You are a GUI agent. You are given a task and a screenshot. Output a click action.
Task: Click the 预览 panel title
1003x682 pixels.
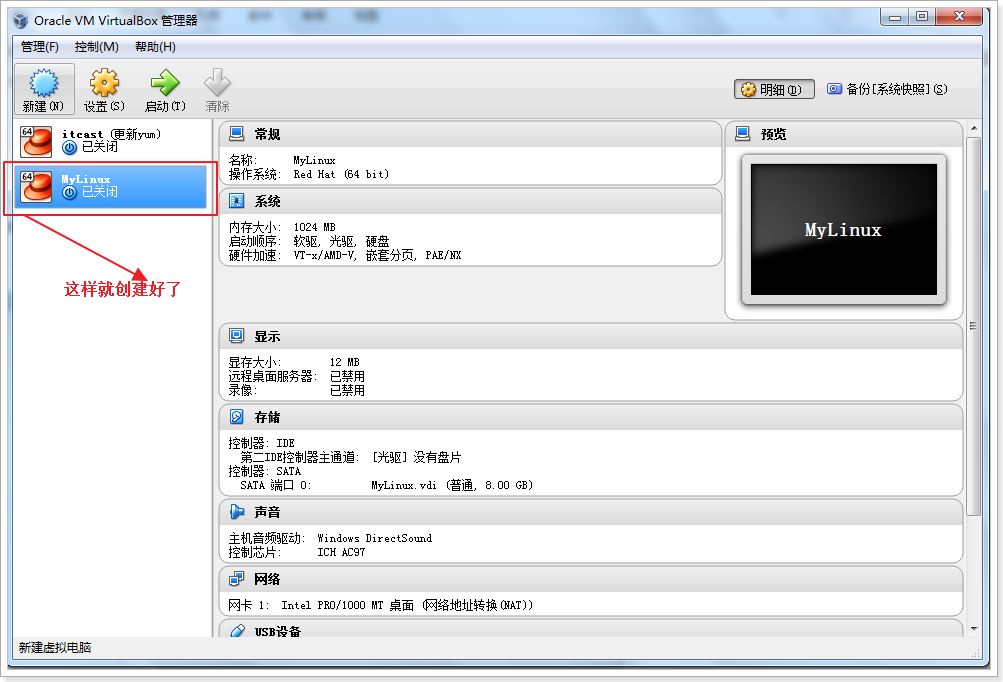pyautogui.click(x=773, y=134)
